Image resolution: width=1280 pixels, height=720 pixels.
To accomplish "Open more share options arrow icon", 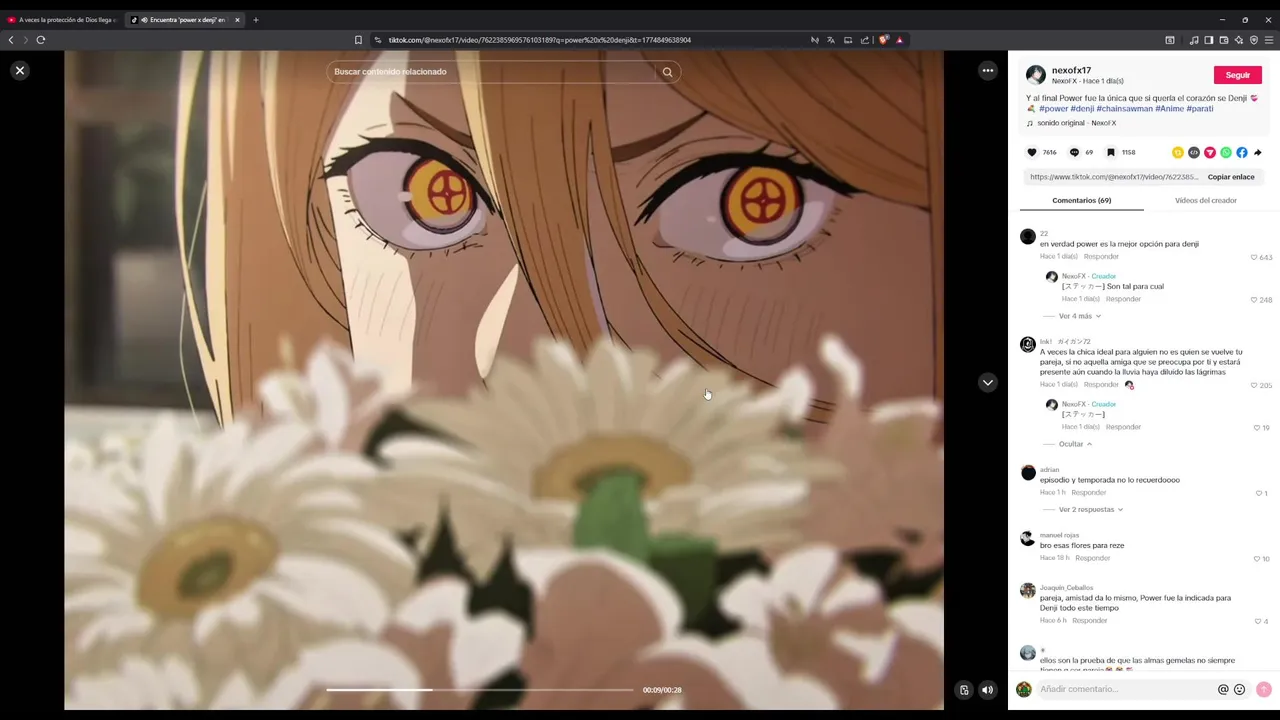I will [1258, 152].
